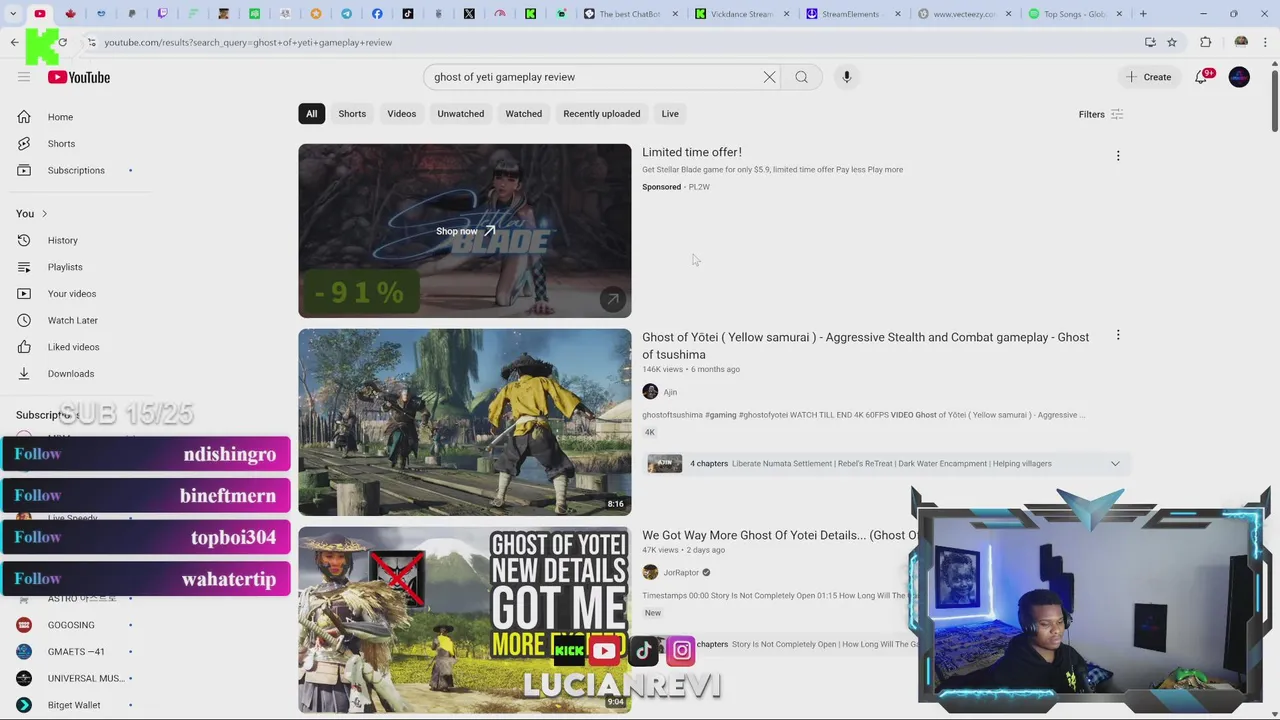
Task: Open Your videos in the sidebar
Action: point(72,294)
